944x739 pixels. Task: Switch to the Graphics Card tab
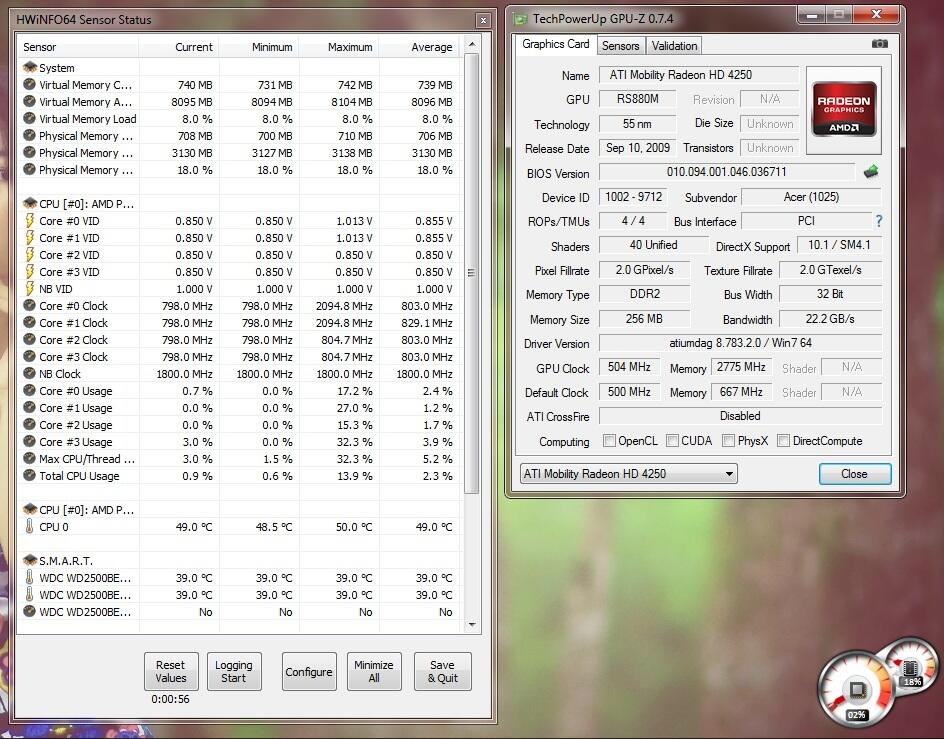point(556,44)
